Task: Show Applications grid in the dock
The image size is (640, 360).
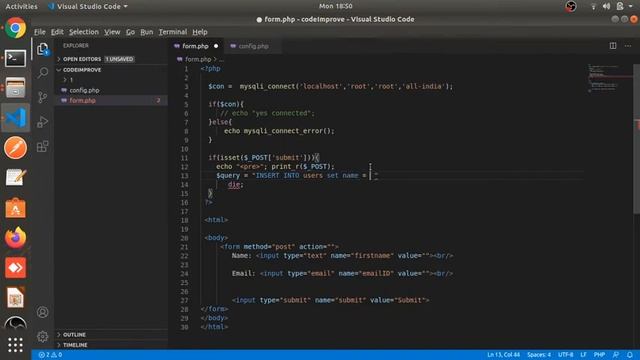Action: point(16,345)
